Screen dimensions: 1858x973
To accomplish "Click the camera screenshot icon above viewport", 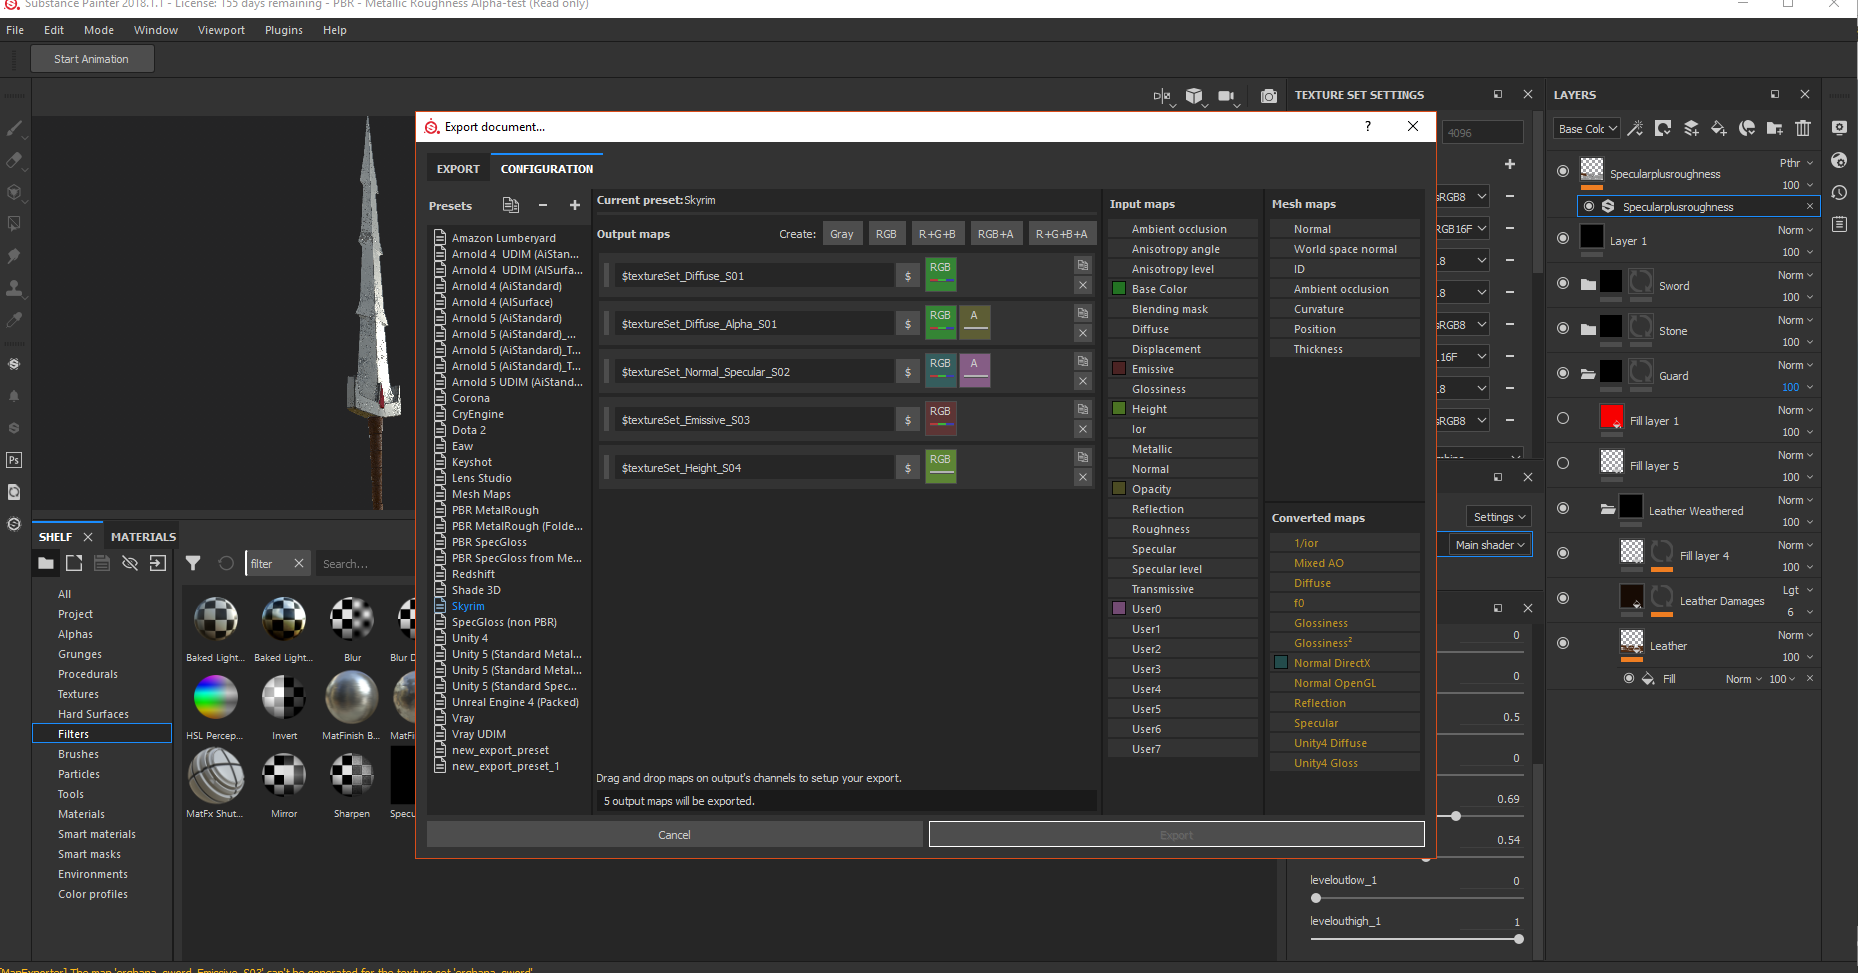I will (1268, 96).
